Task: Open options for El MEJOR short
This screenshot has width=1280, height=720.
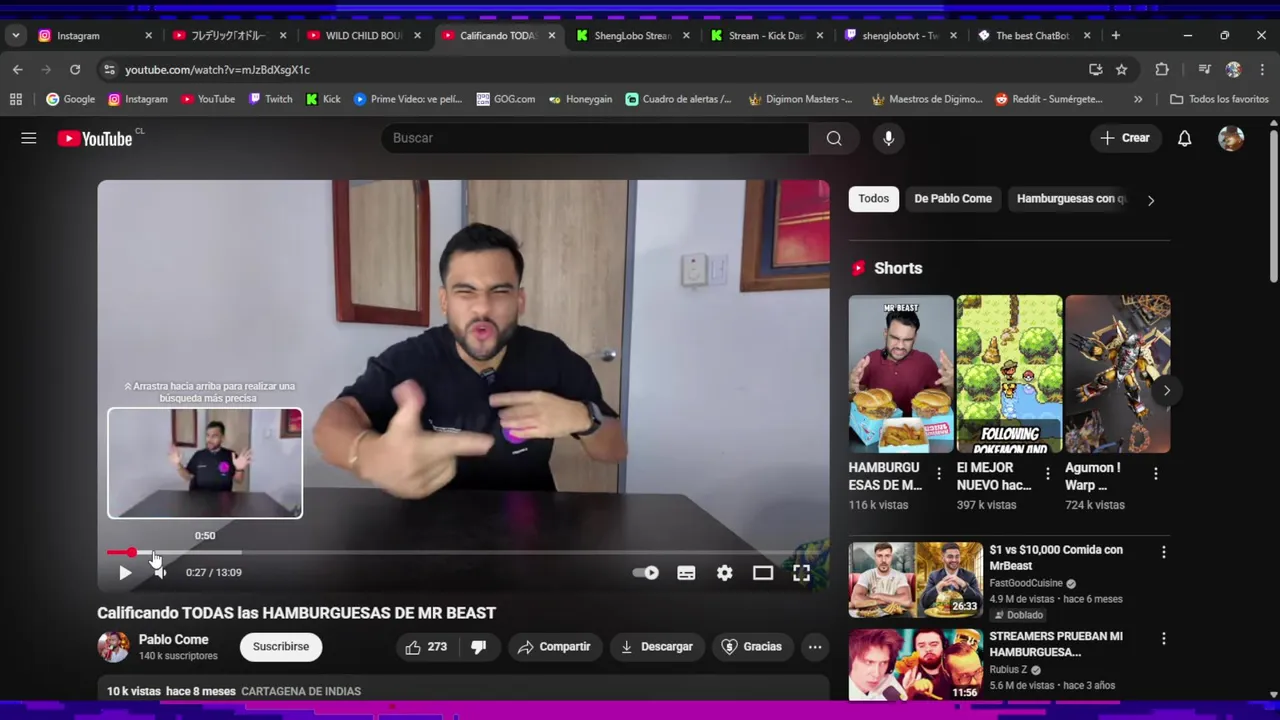Action: click(1047, 474)
